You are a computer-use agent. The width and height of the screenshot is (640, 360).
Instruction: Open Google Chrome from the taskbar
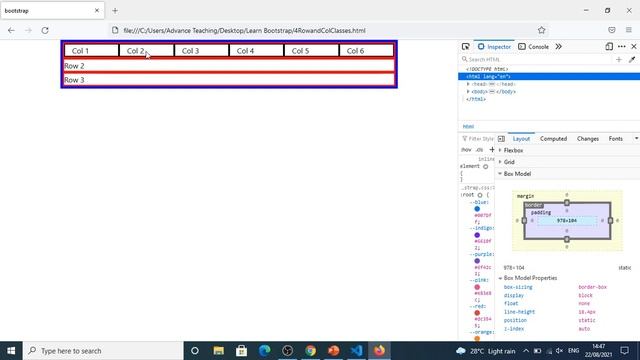[310, 351]
